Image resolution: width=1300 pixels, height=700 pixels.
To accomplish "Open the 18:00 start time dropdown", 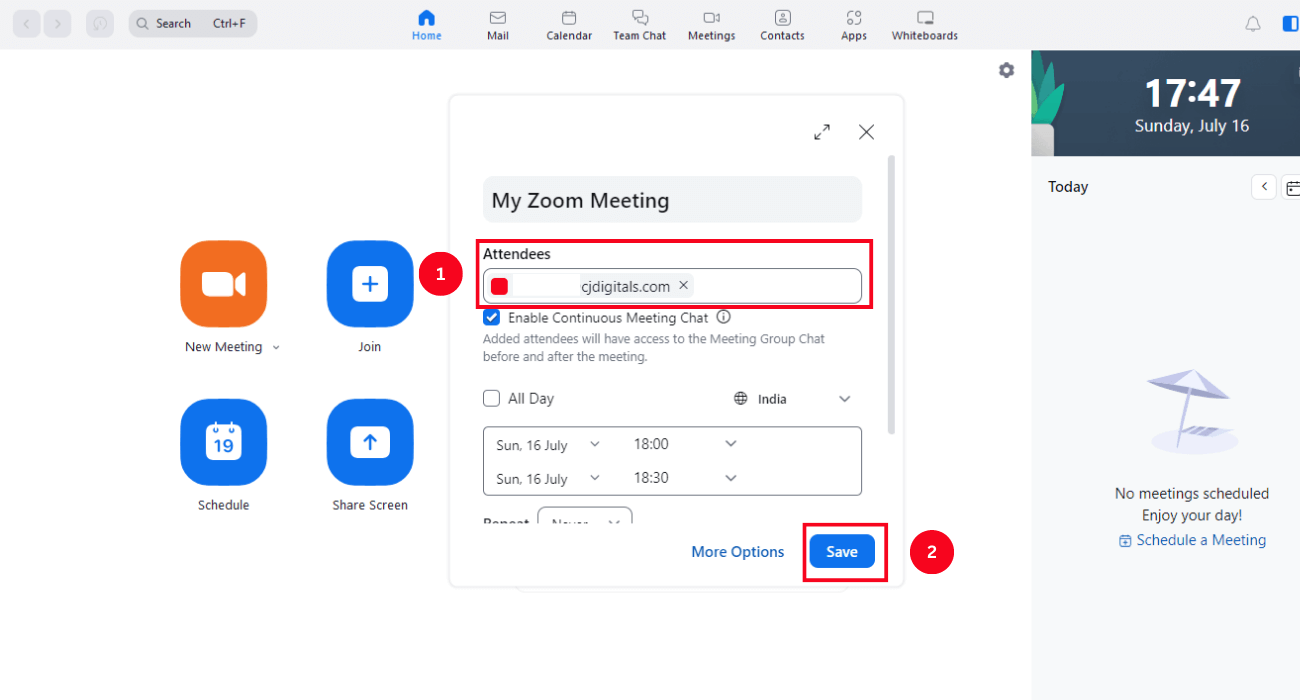I will (685, 444).
